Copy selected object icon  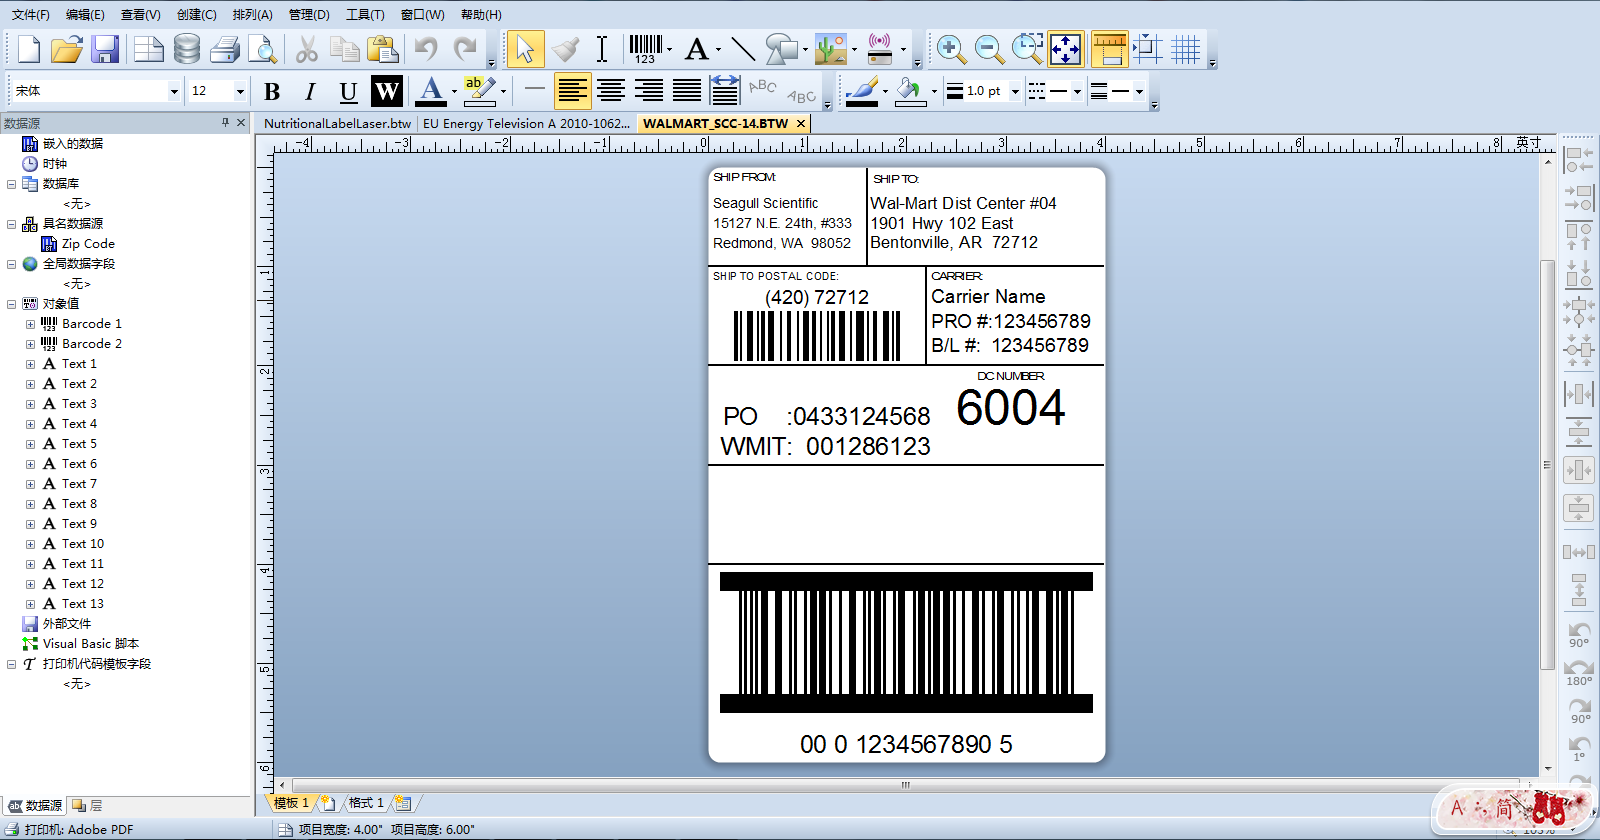tap(345, 49)
